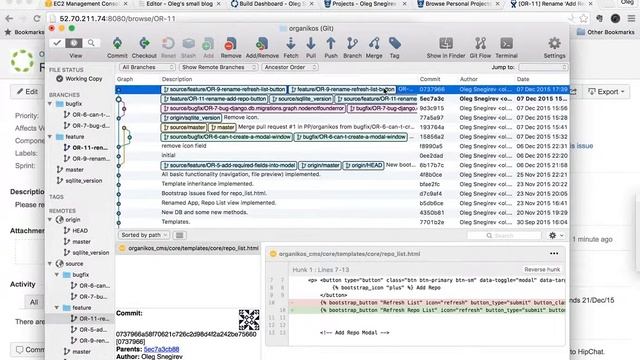The image size is (640, 360).
Task: Collapse the source remote
Action: pos(50,264)
